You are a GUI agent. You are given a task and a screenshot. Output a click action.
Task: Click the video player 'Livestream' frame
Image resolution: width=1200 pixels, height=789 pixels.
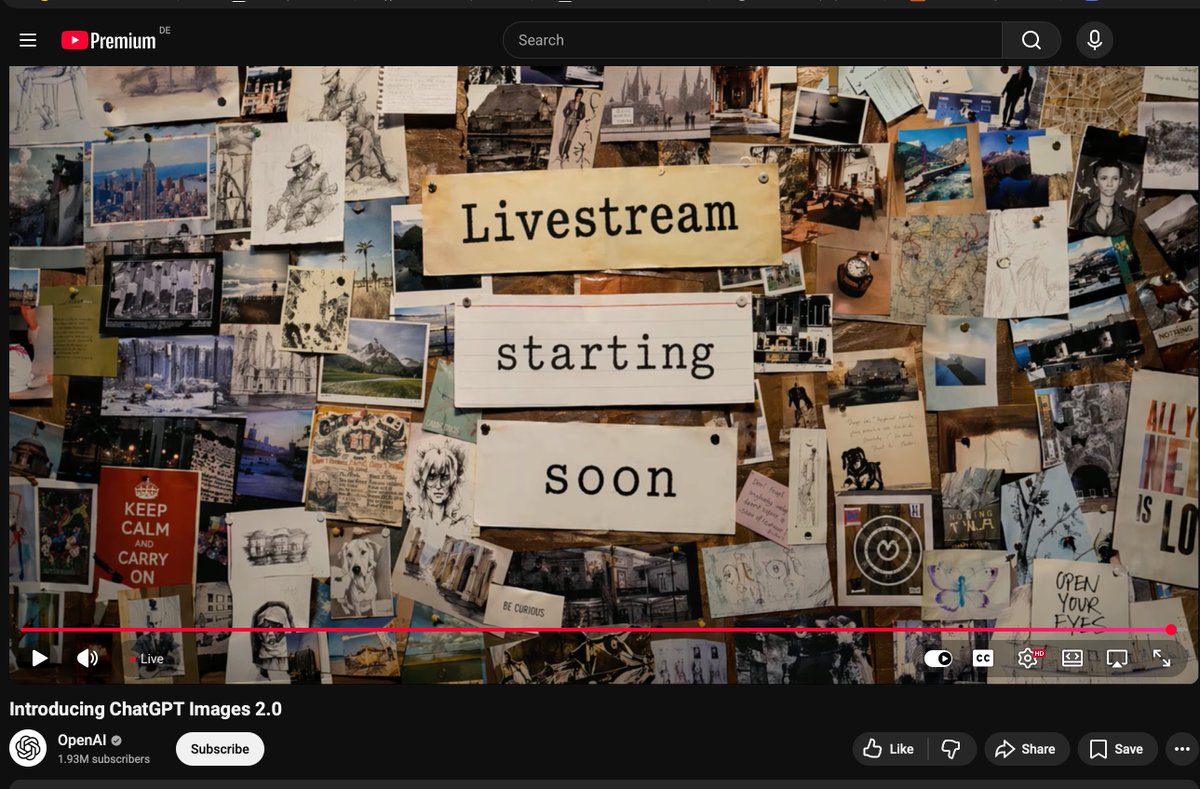(x=600, y=220)
